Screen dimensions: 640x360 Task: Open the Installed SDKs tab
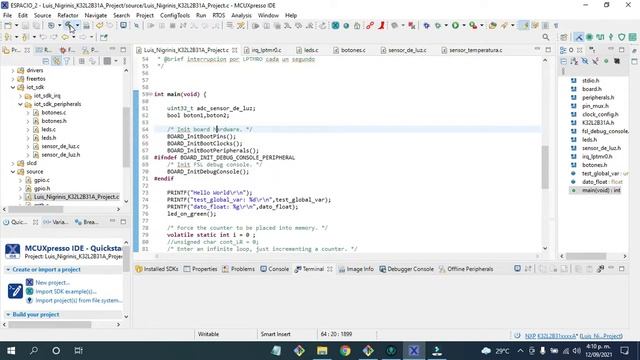pyautogui.click(x=157, y=269)
